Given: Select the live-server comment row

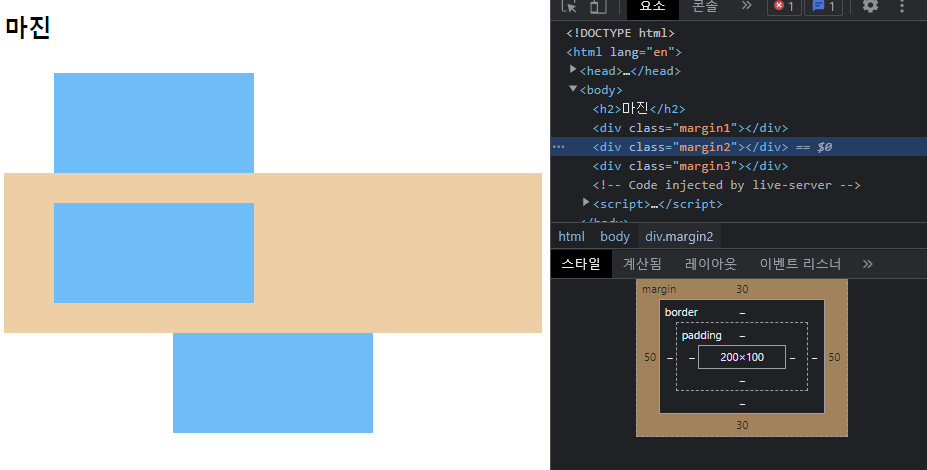Looking at the screenshot, I should coord(726,184).
